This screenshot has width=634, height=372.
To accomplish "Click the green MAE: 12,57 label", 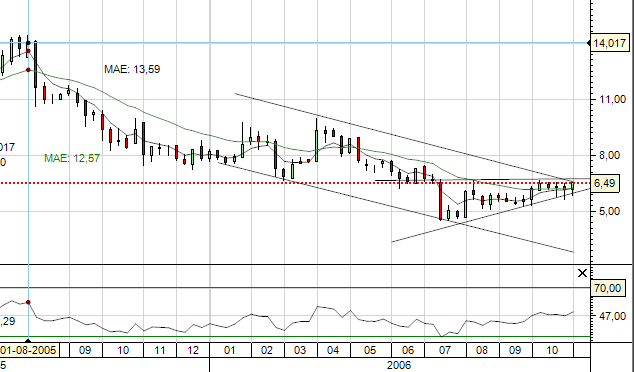I will (x=72, y=158).
